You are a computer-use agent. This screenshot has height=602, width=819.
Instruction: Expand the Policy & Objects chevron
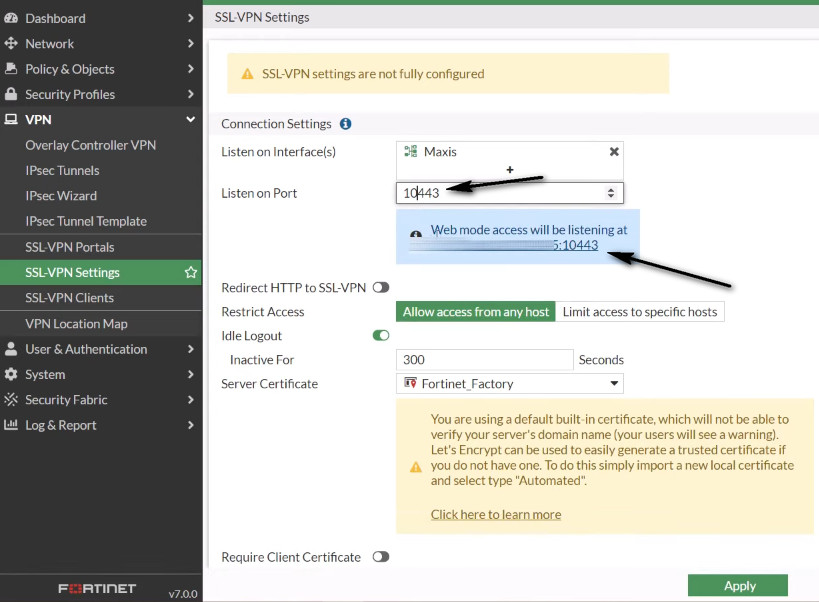click(191, 68)
